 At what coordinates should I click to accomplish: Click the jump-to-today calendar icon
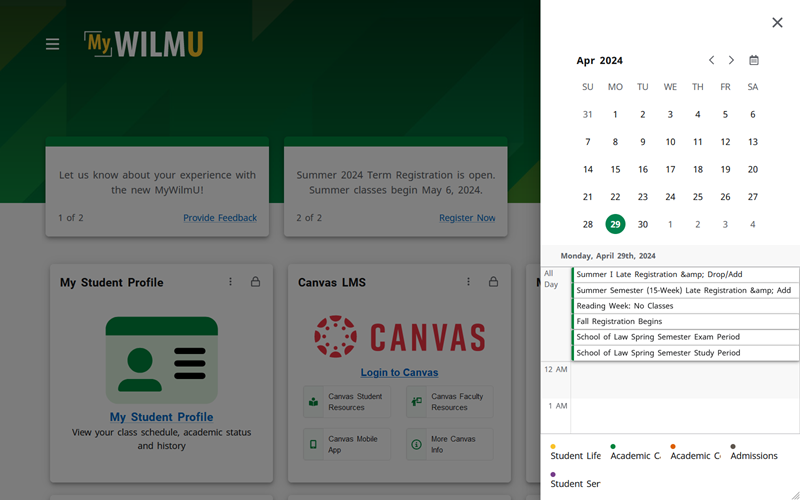click(x=754, y=60)
